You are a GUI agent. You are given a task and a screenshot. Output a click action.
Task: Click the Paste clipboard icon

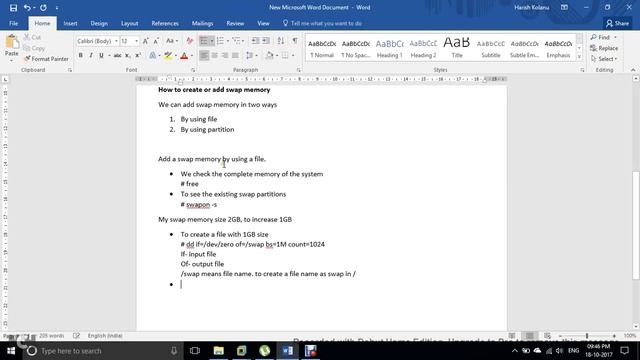(x=12, y=42)
